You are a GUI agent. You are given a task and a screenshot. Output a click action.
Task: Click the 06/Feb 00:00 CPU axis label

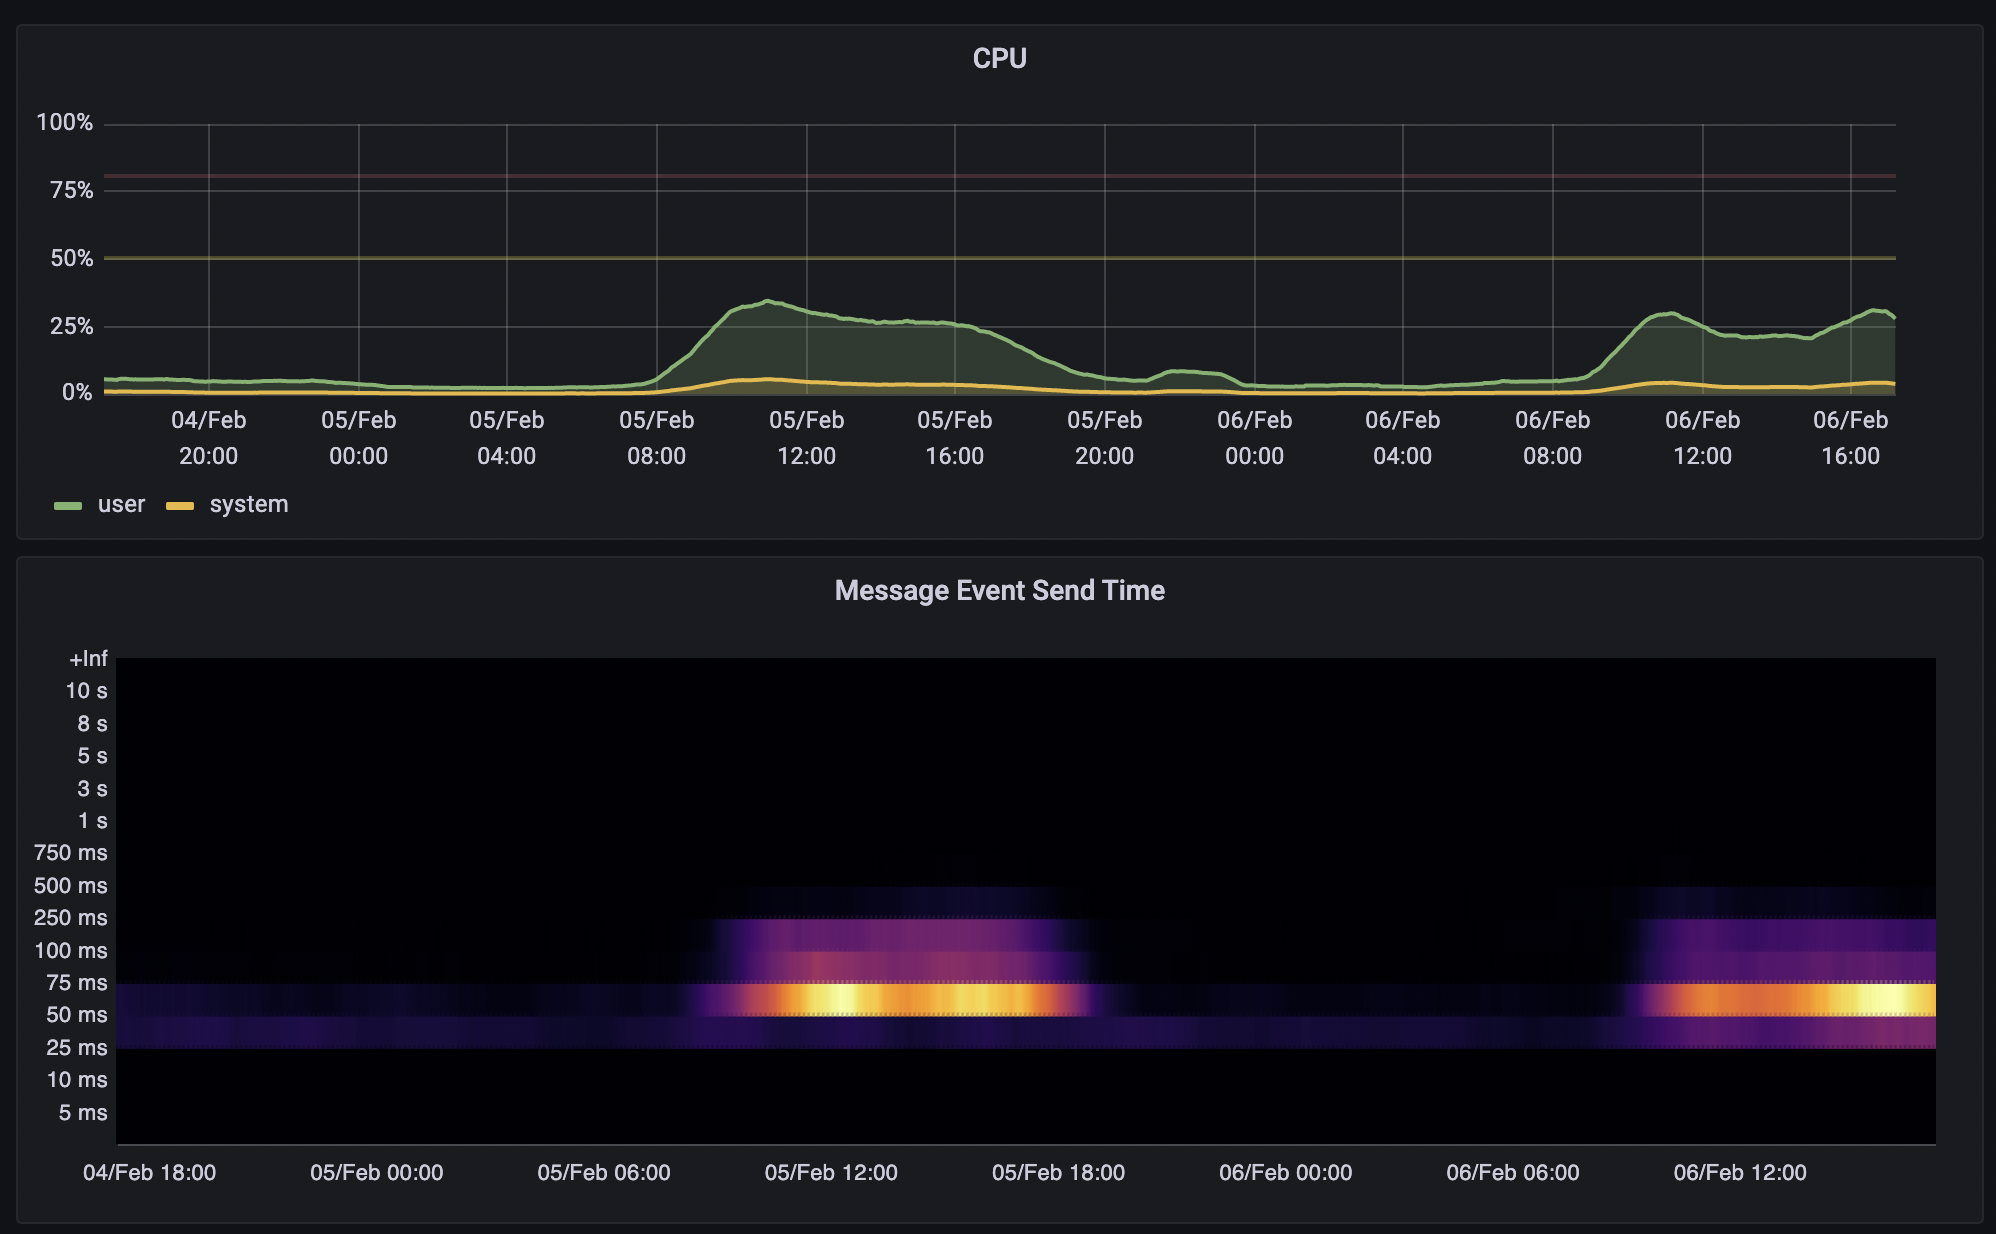(1254, 438)
